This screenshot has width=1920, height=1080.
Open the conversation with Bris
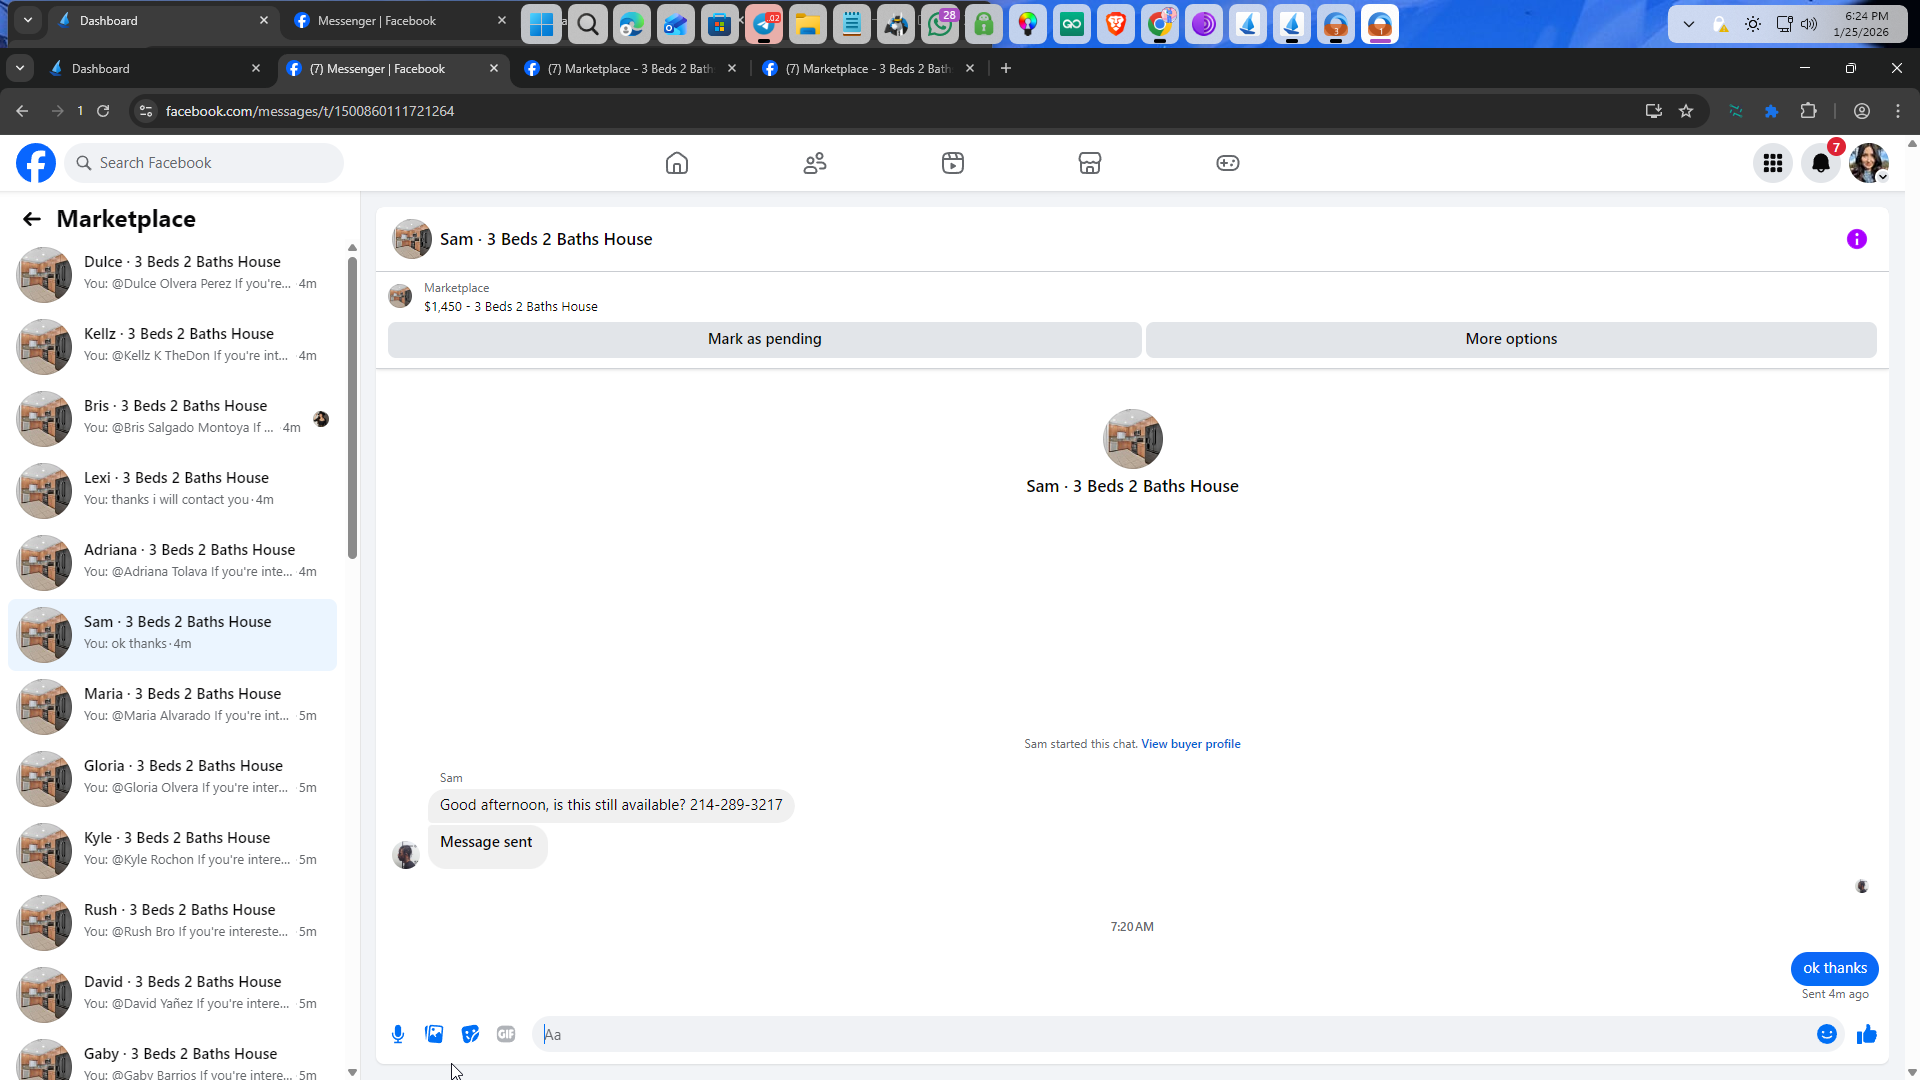[172, 419]
